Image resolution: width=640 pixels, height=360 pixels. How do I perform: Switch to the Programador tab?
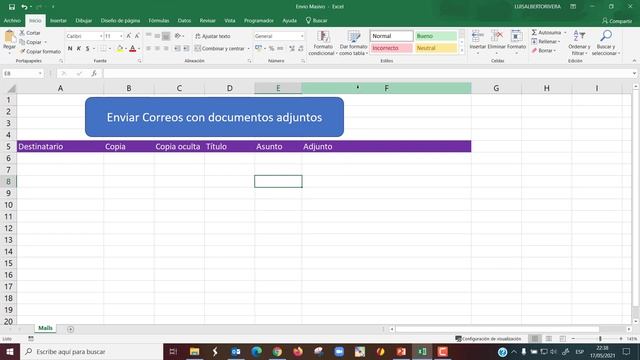click(259, 20)
